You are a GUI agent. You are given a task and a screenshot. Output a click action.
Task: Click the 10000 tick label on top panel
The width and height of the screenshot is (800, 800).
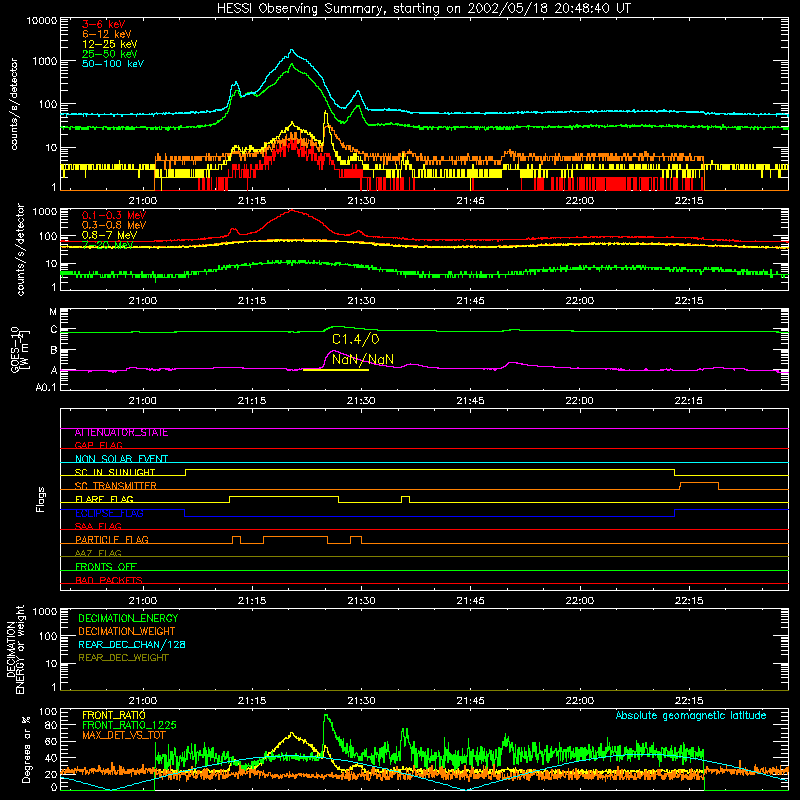[42, 20]
